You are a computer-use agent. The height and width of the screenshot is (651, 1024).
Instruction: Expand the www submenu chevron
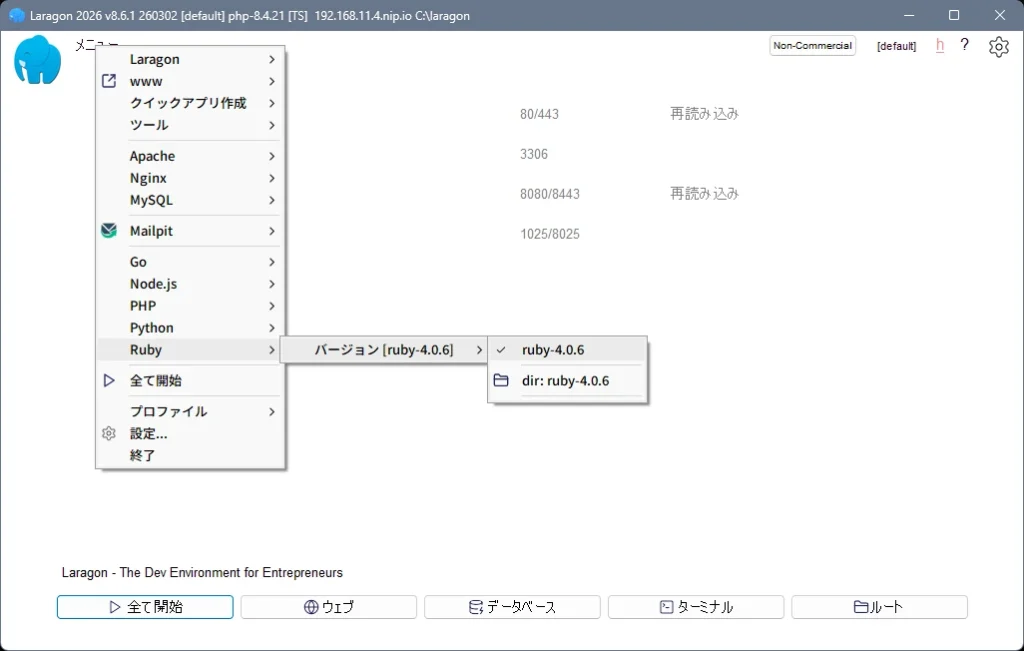click(272, 82)
